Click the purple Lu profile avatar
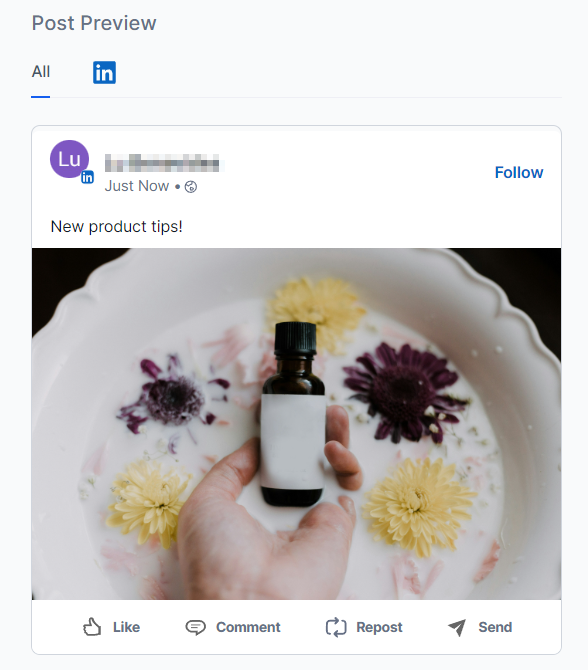The height and width of the screenshot is (670, 588). pos(69,159)
